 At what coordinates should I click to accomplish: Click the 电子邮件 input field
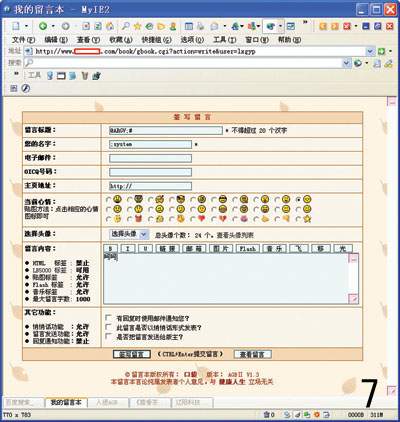(x=150, y=158)
